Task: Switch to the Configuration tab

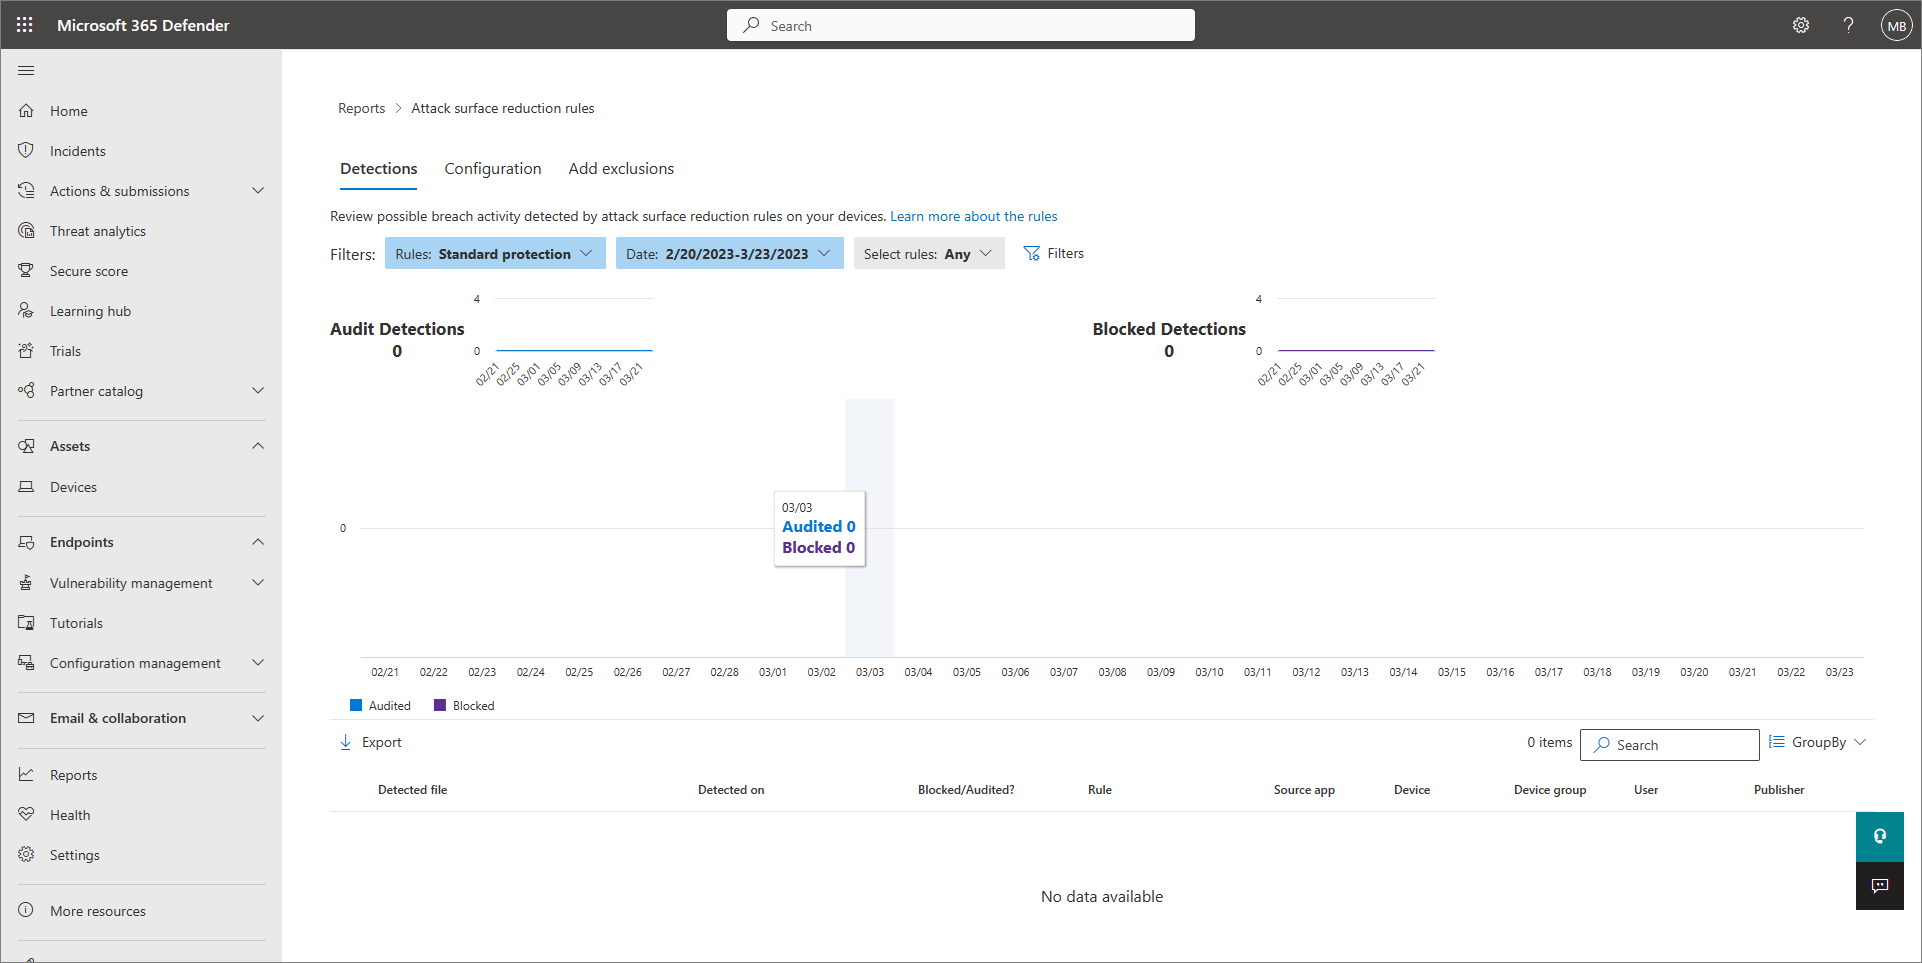Action: [x=492, y=169]
